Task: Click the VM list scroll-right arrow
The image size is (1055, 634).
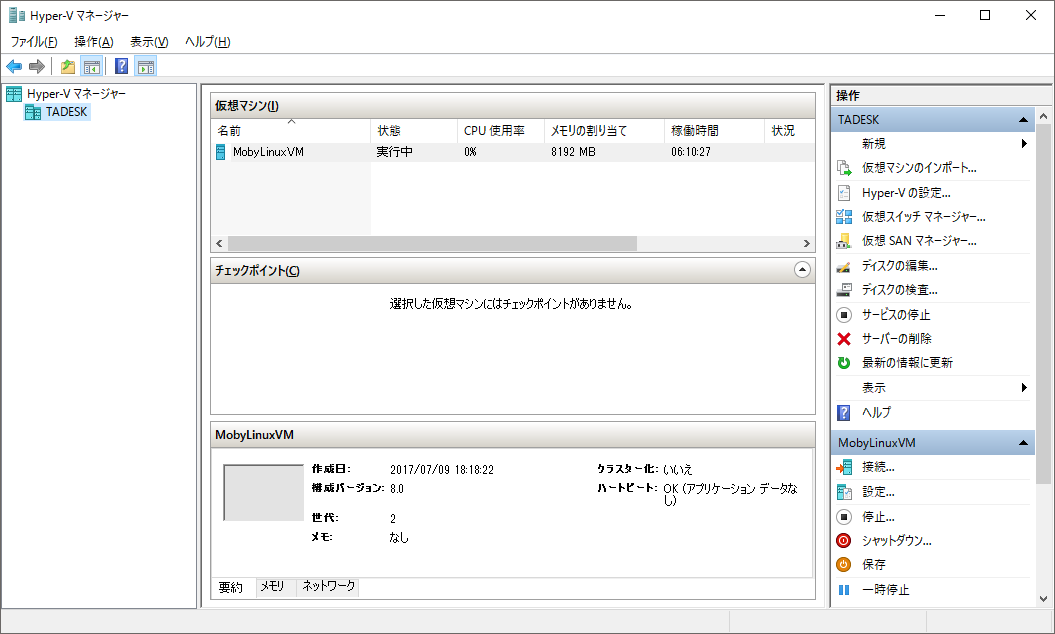Action: pyautogui.click(x=806, y=243)
